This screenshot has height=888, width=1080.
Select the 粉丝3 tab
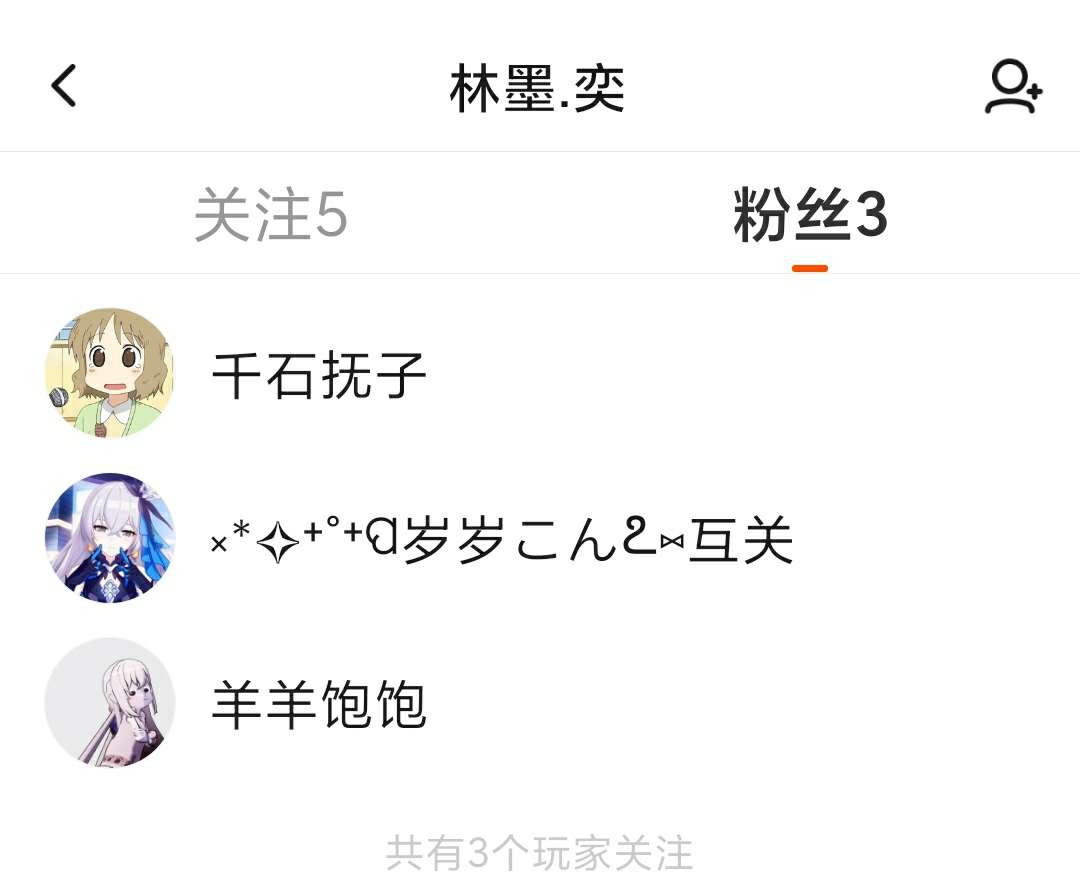pyautogui.click(x=810, y=214)
